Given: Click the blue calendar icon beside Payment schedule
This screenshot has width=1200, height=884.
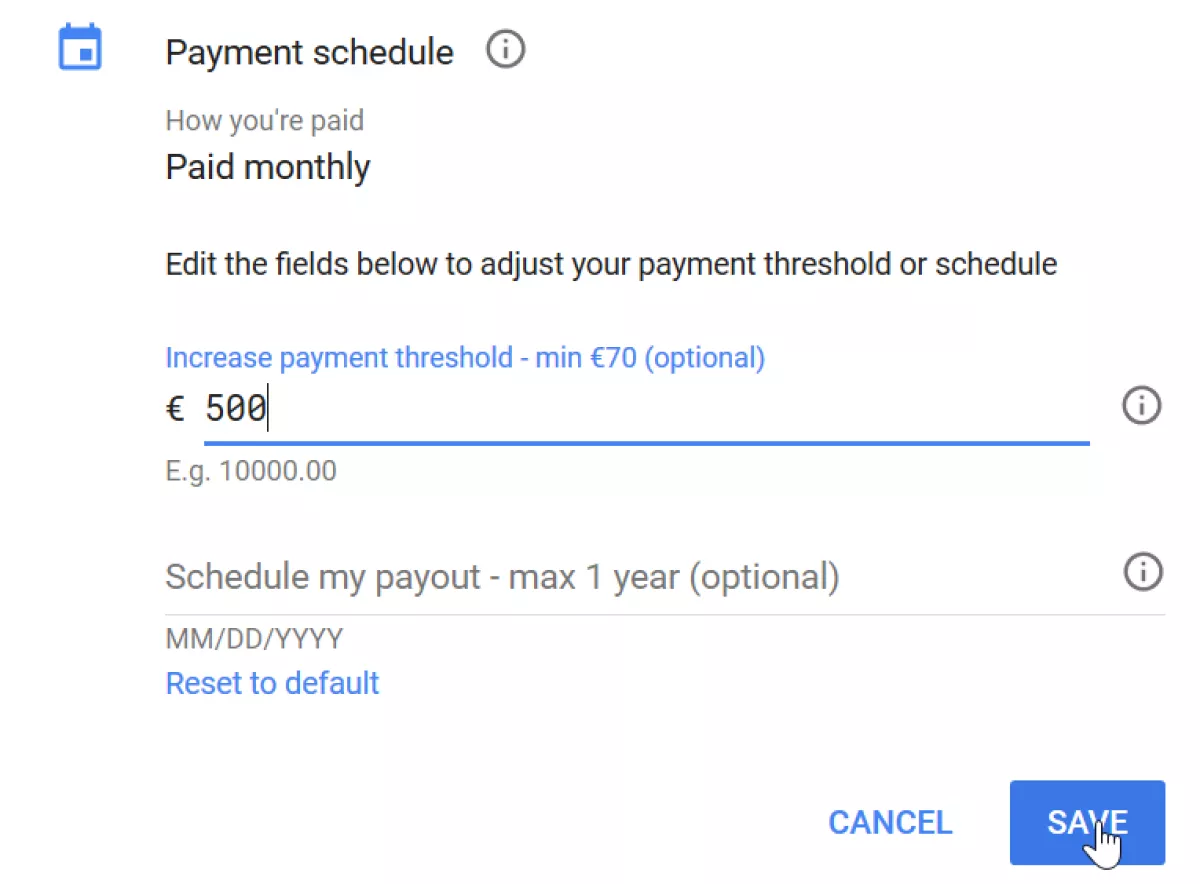Looking at the screenshot, I should tap(80, 47).
